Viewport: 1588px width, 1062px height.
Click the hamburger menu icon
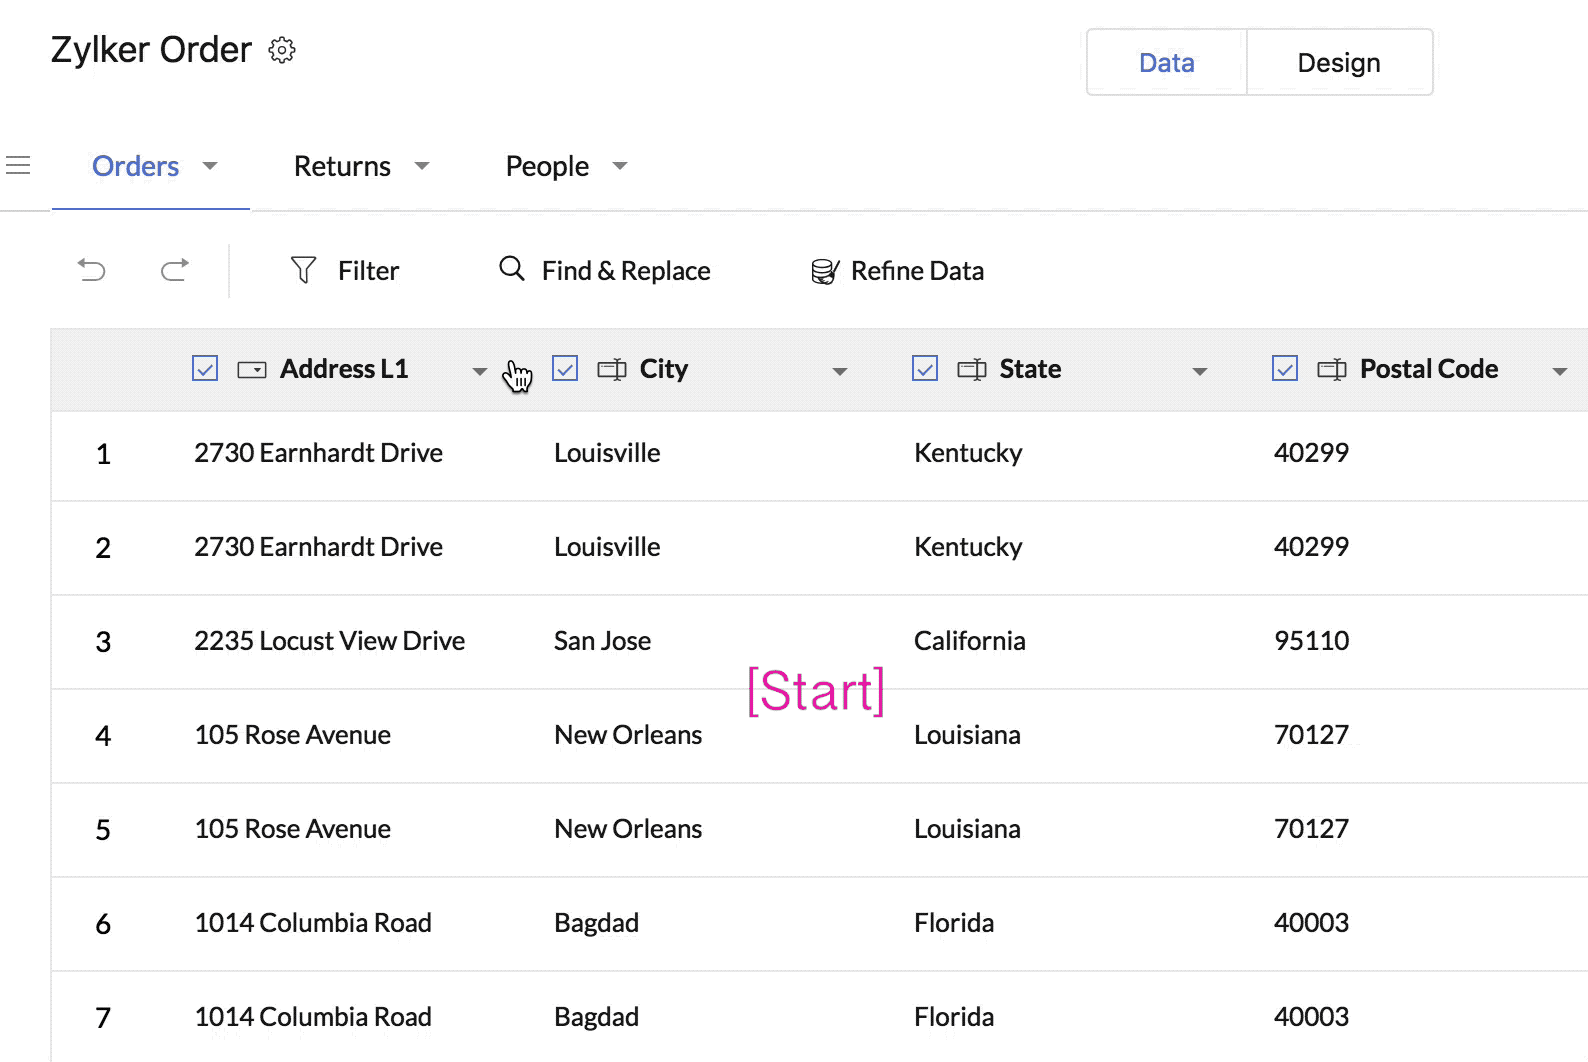(x=18, y=165)
